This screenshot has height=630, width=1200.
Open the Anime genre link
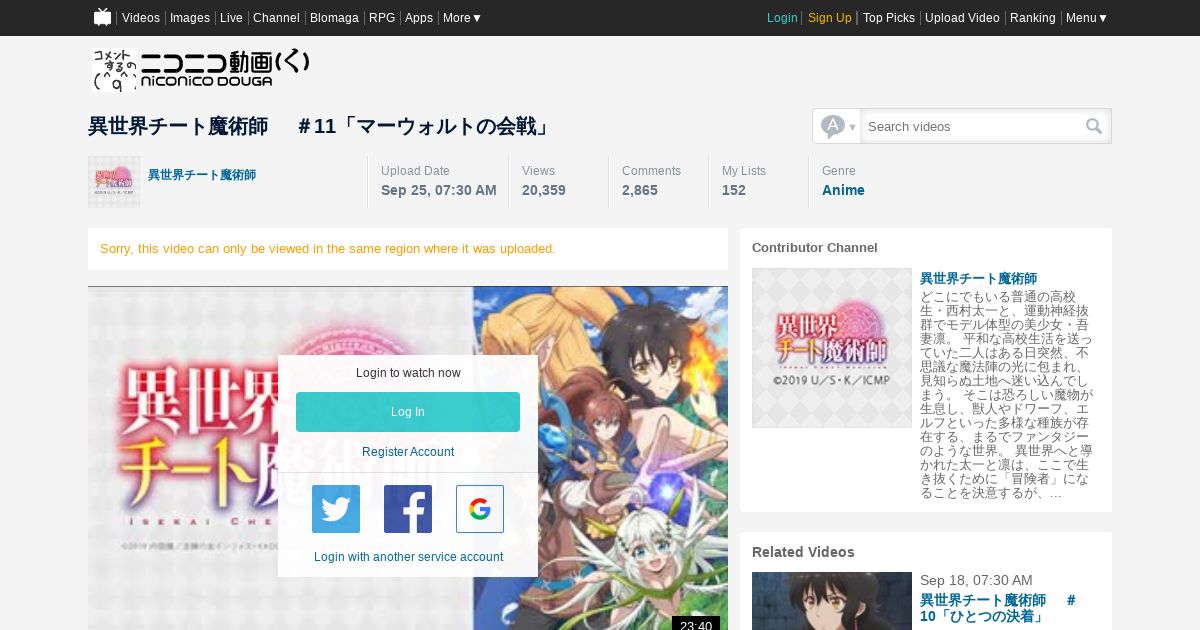tap(843, 190)
